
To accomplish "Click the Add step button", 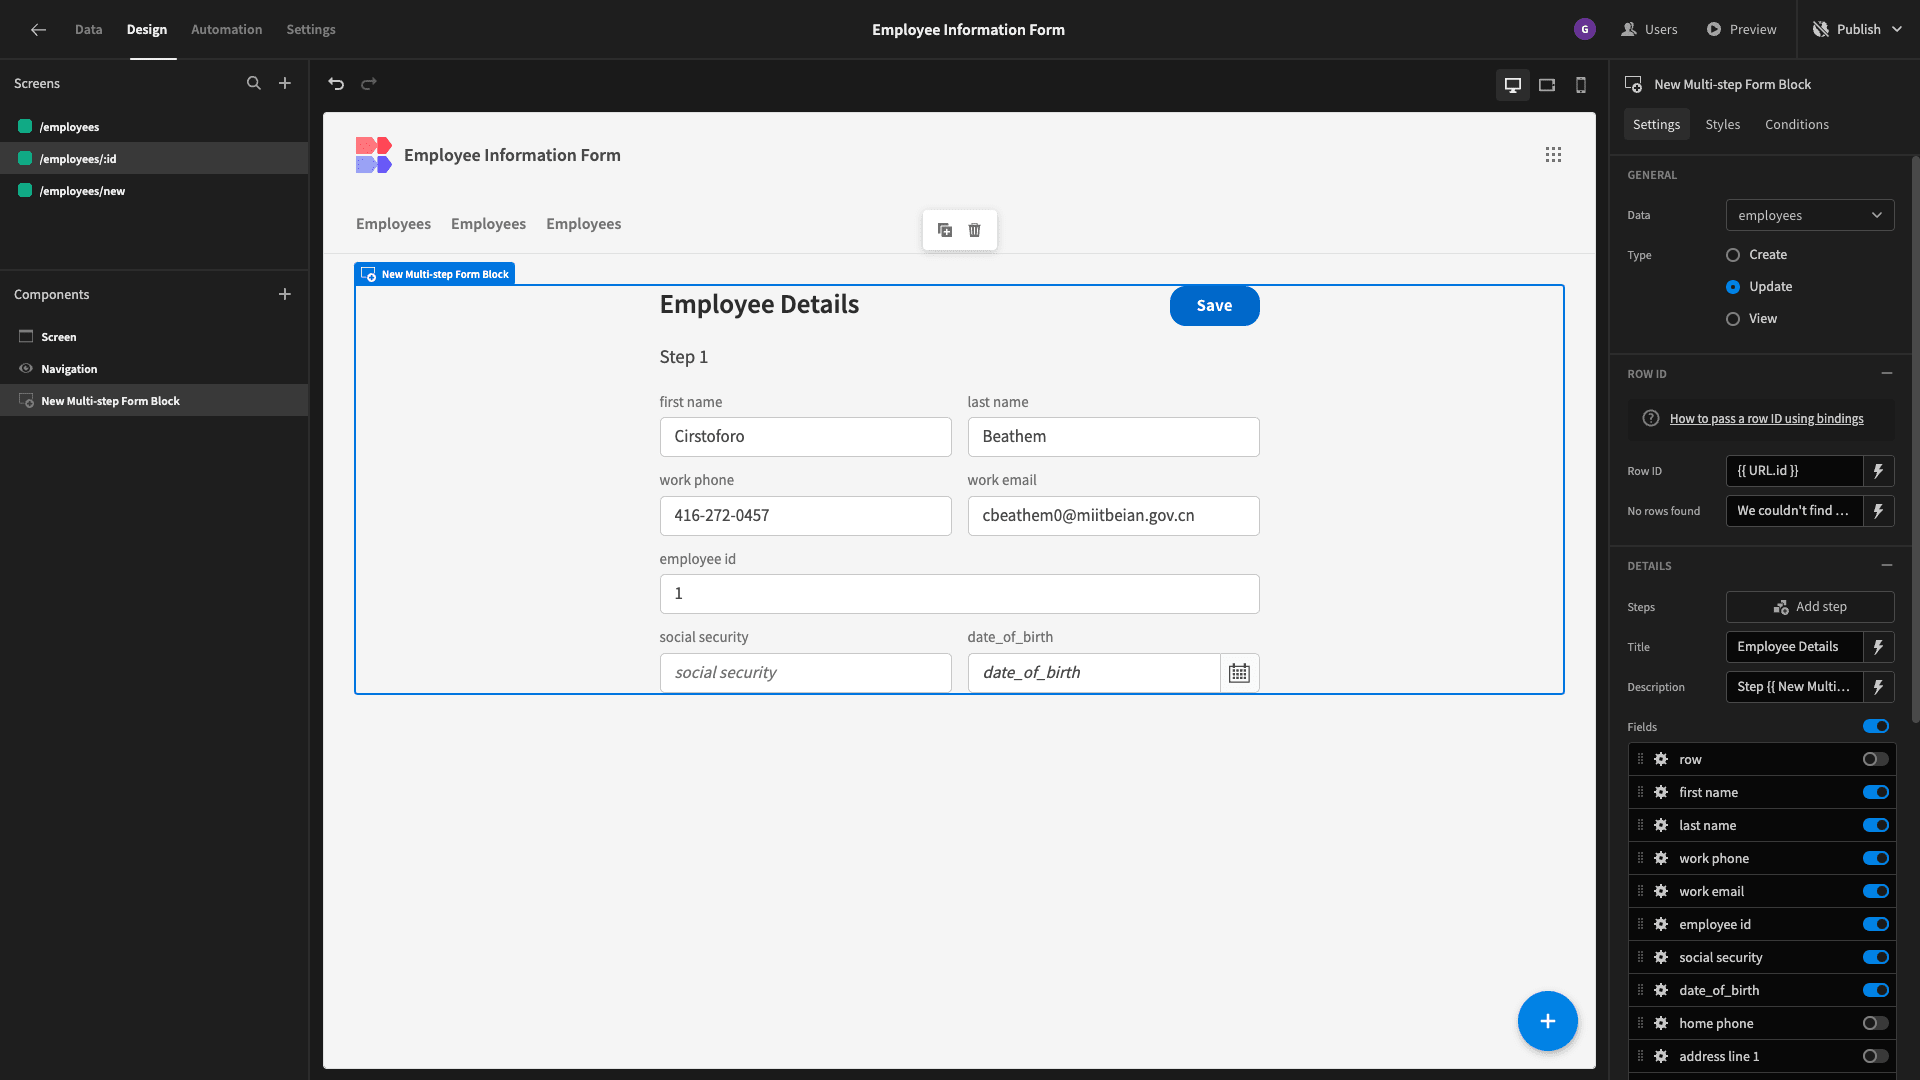I will 1810,607.
